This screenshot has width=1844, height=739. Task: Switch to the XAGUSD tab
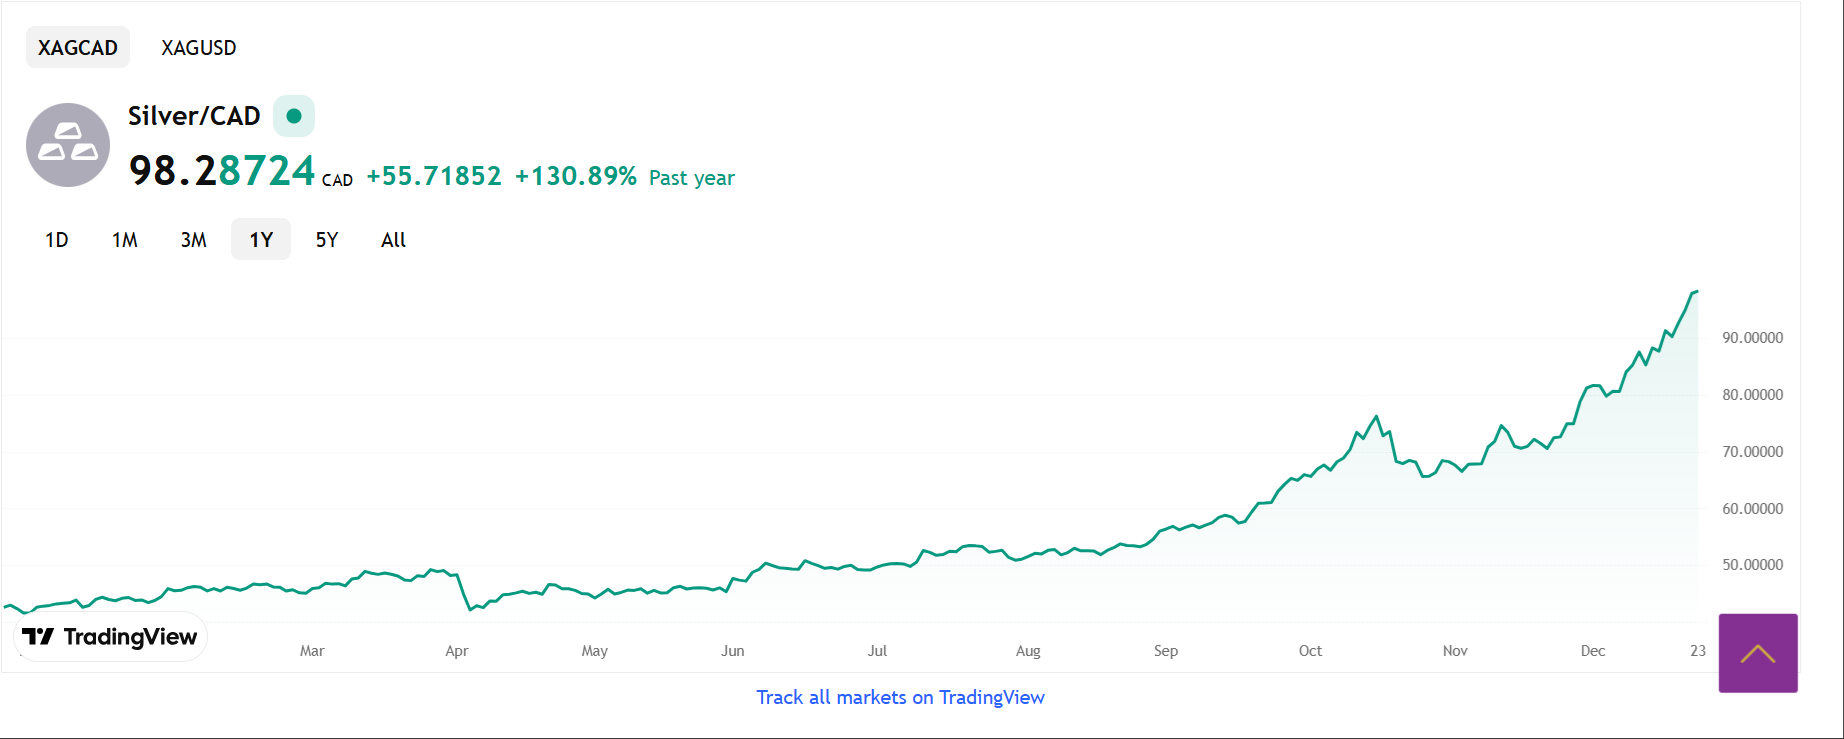pyautogui.click(x=199, y=48)
